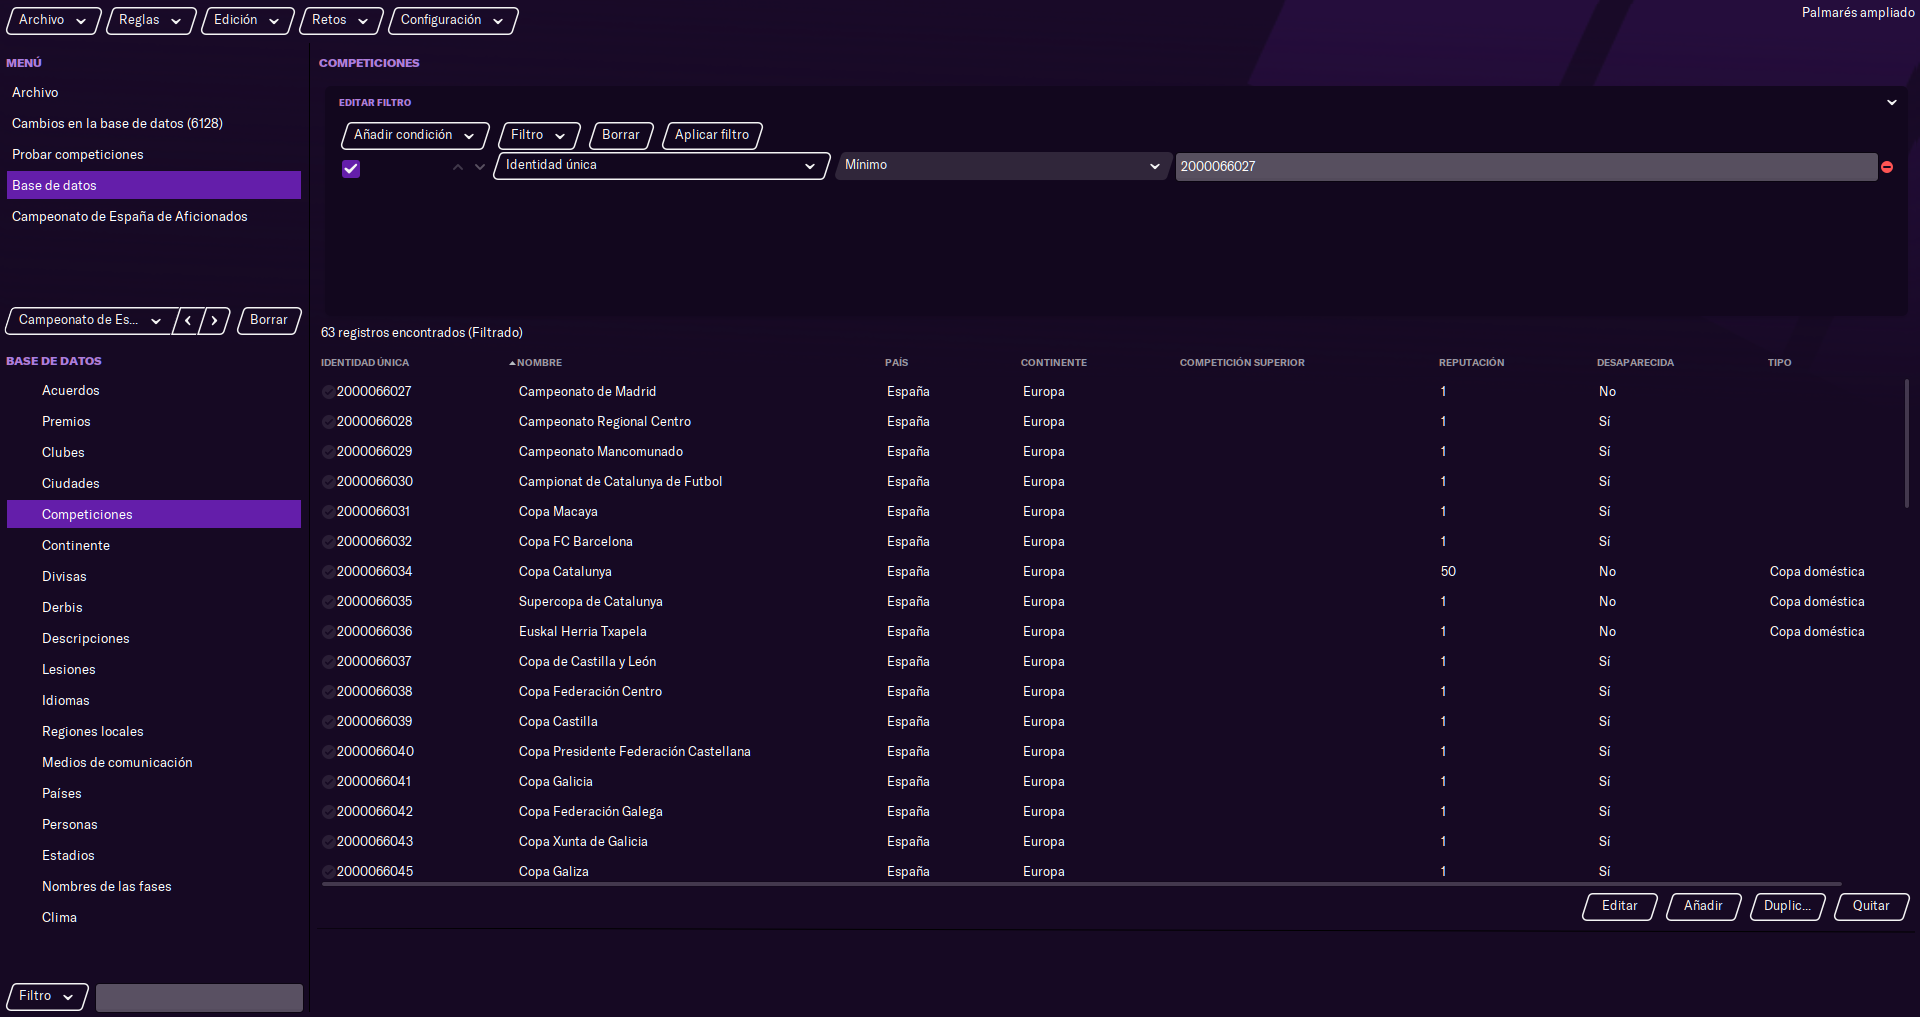Select Medios de comunicación entry

point(154,763)
